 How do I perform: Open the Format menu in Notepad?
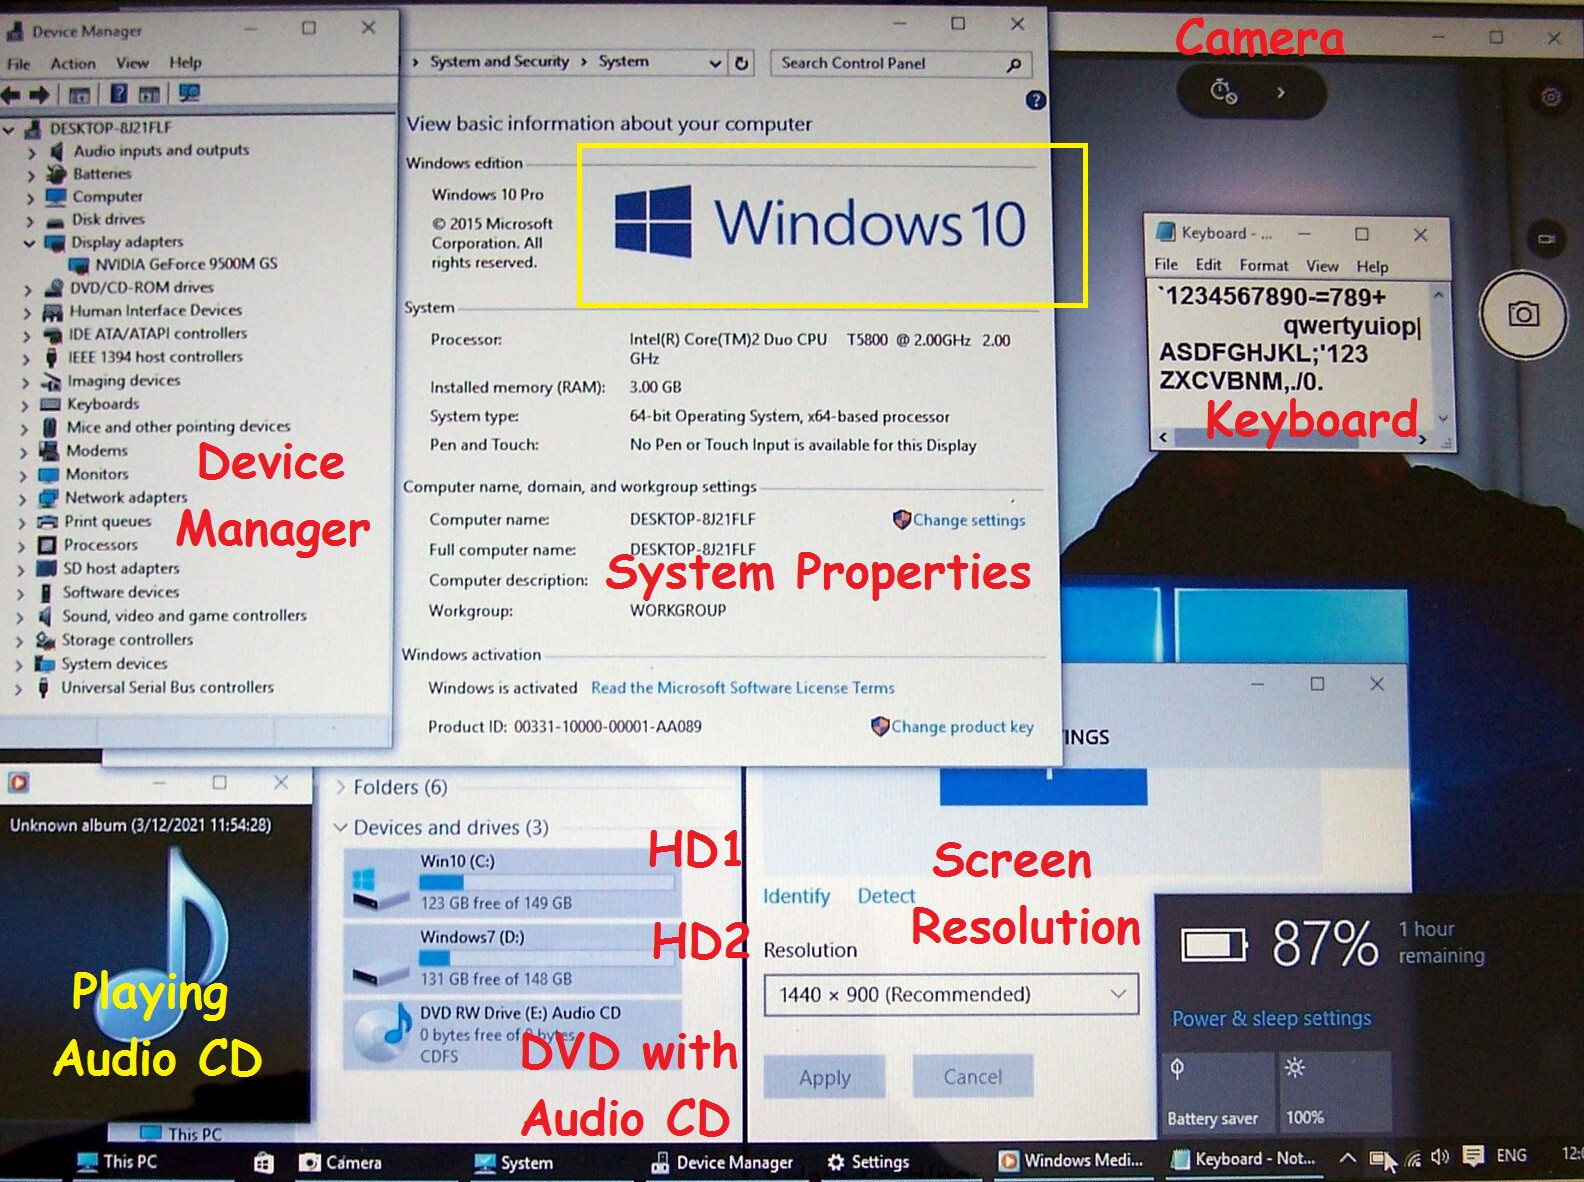[x=1264, y=266]
